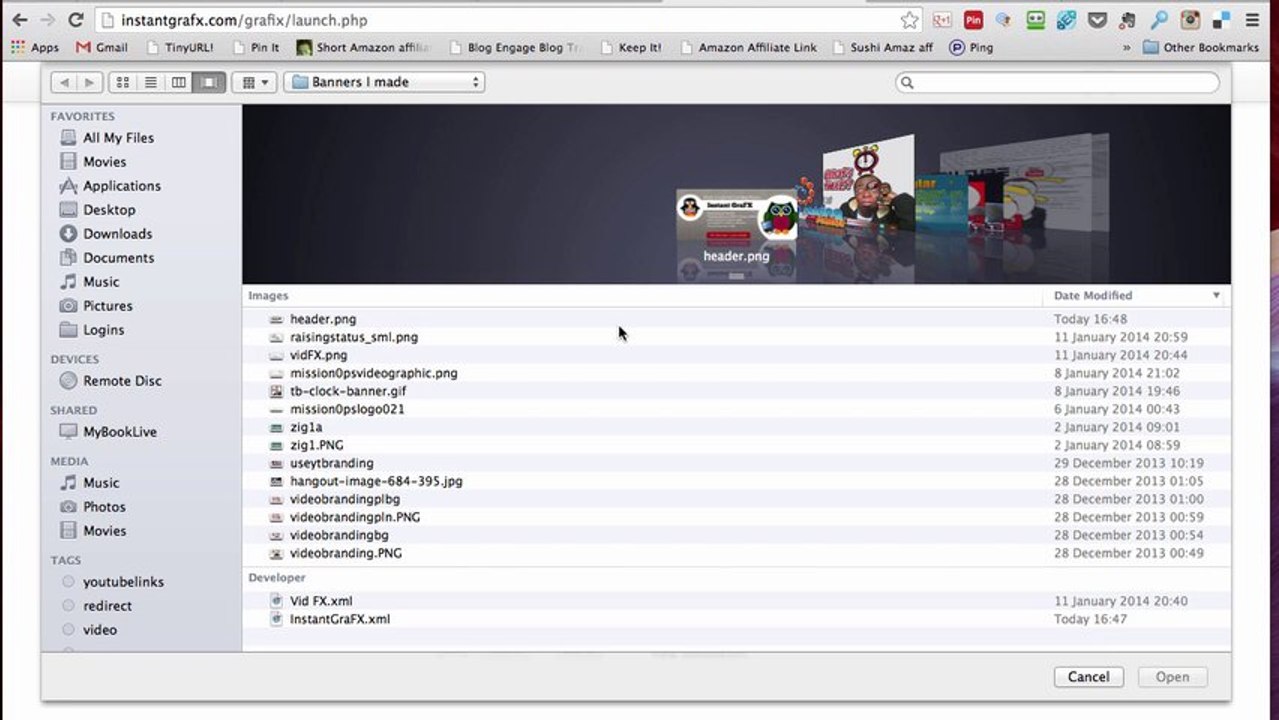Open the Amazon Affiliate Link bookmark
This screenshot has height=720, width=1279.
pos(748,47)
